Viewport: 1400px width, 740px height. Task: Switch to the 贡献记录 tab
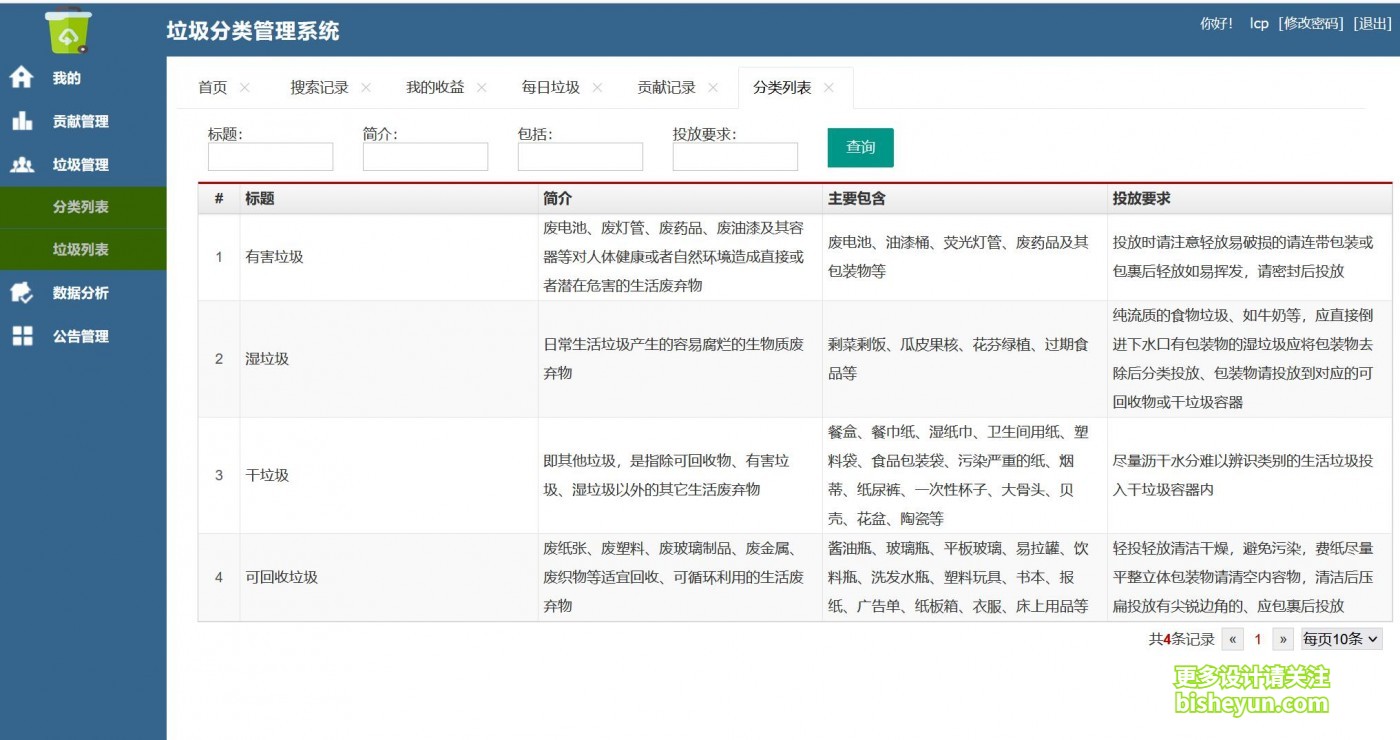tap(667, 88)
